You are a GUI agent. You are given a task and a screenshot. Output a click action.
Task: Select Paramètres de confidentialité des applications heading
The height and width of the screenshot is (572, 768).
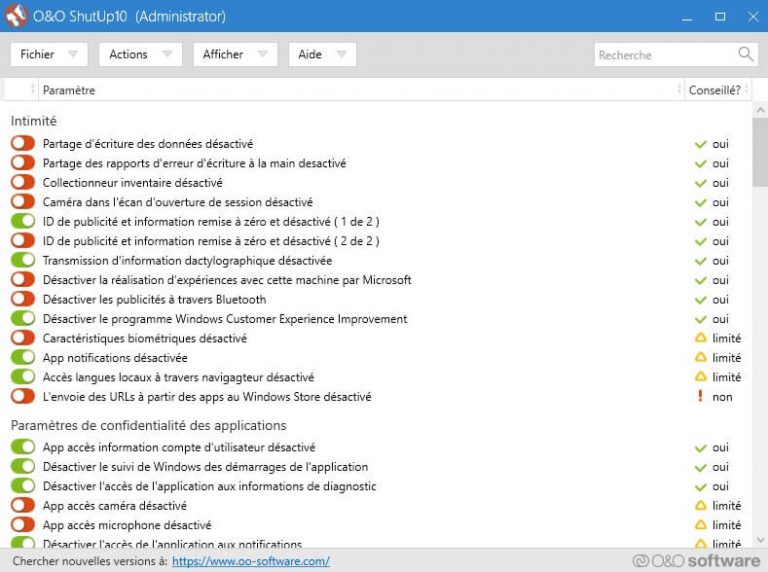pyautogui.click(x=148, y=425)
